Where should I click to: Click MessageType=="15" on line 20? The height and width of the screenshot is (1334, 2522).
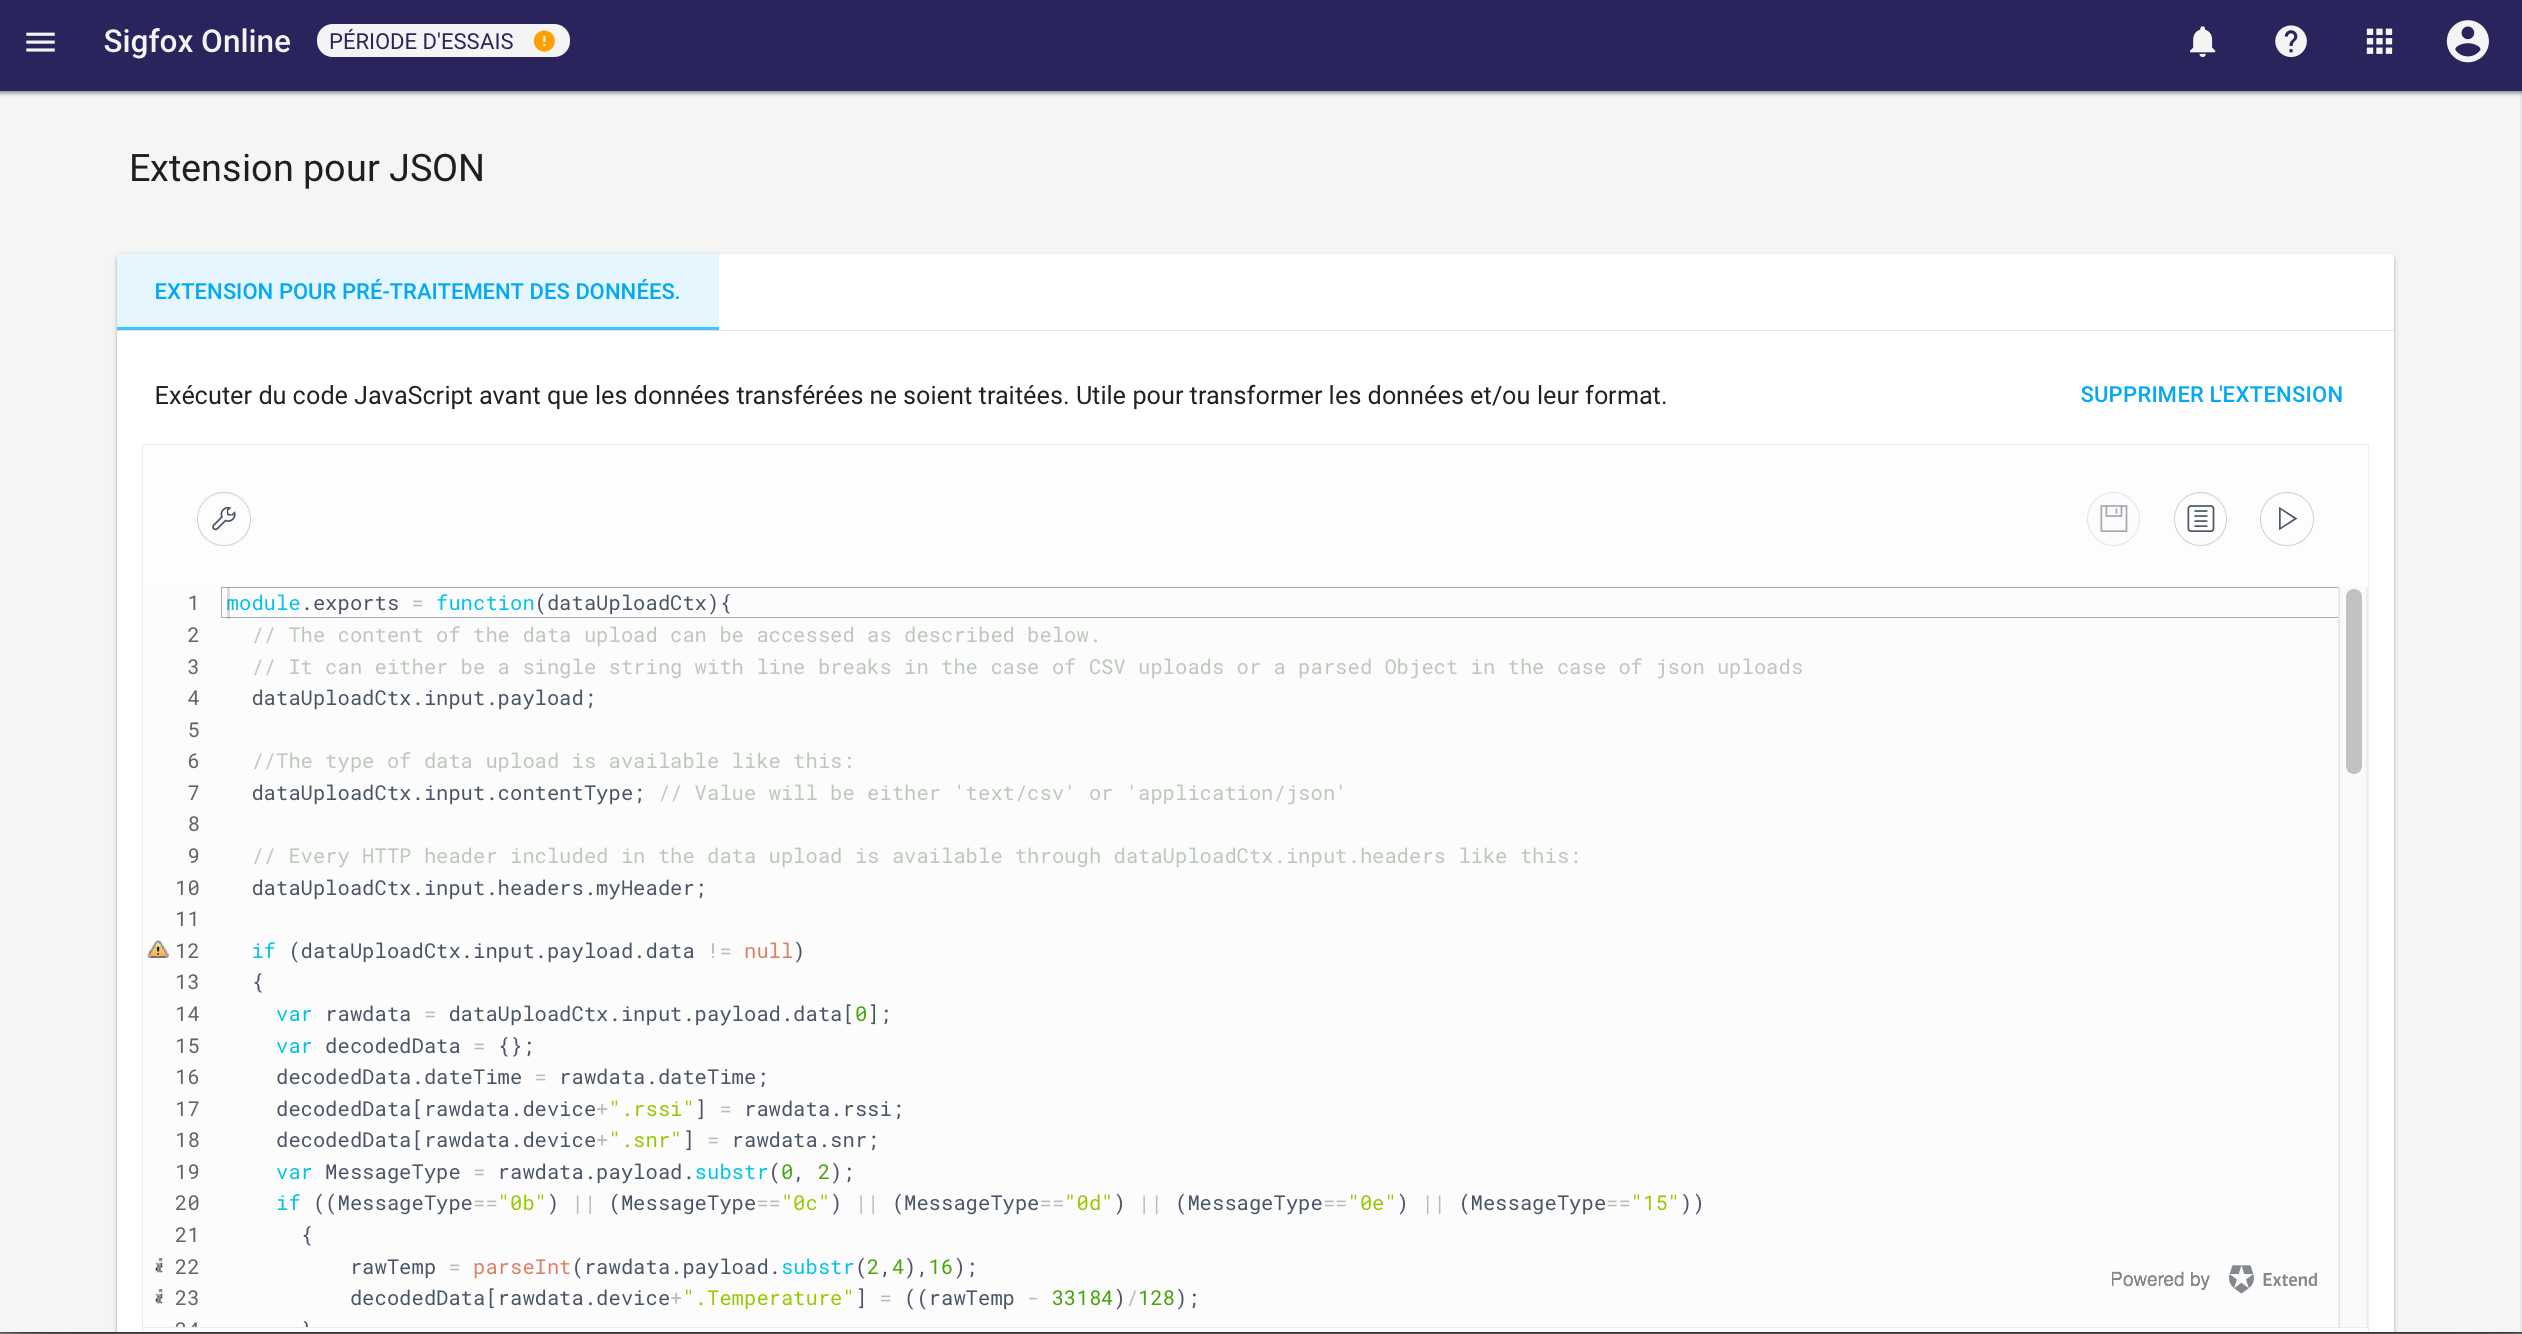tap(1575, 1203)
